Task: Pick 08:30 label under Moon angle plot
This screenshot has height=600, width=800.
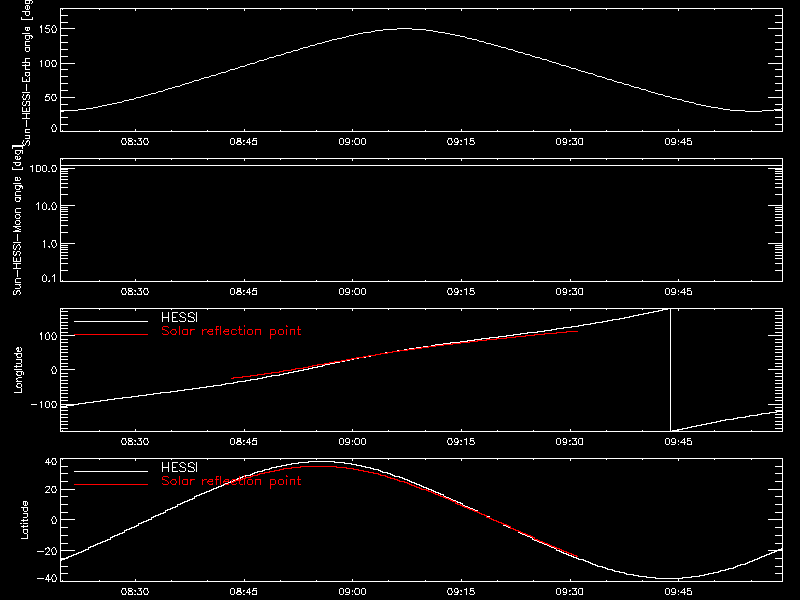Action: (135, 292)
